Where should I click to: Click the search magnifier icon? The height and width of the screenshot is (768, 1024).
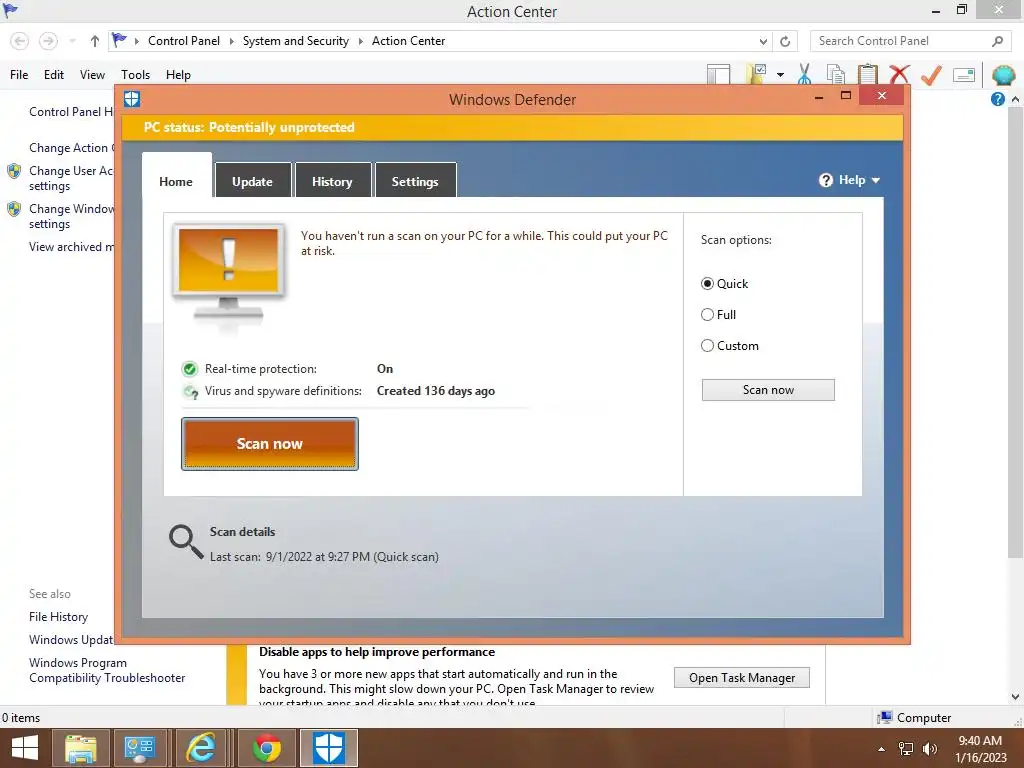997,41
